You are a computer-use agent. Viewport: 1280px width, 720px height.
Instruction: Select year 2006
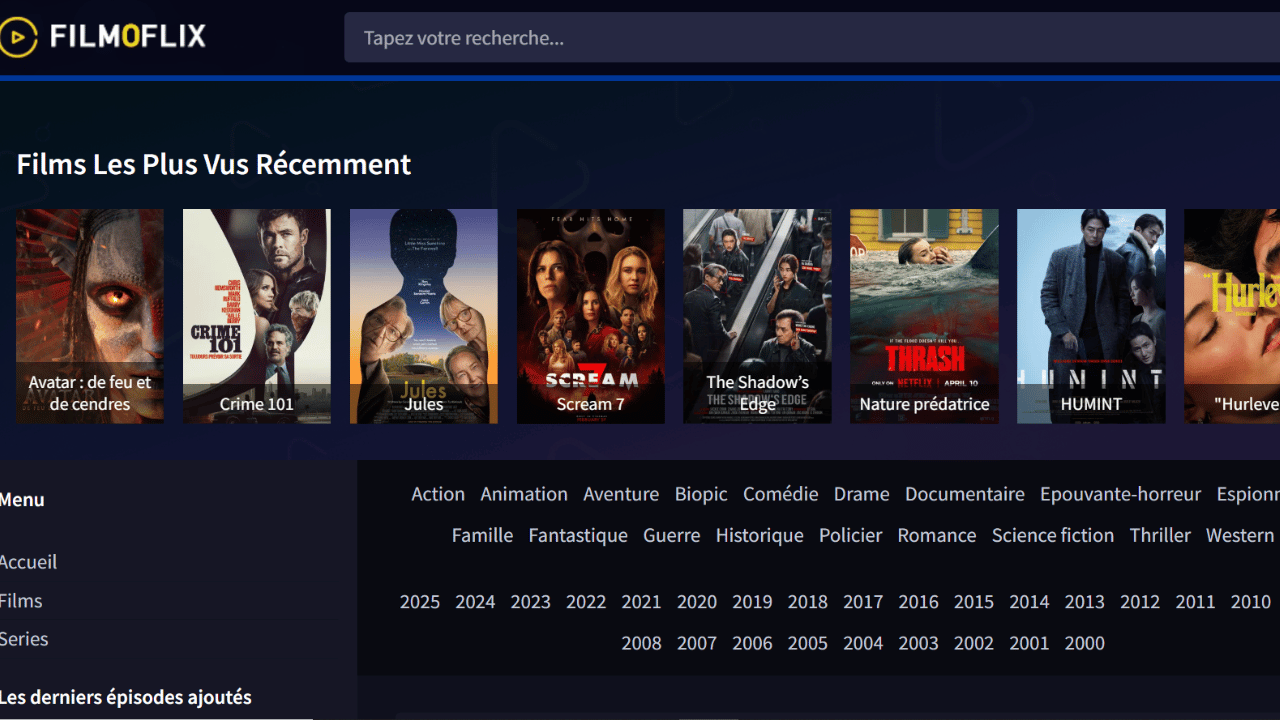pos(752,643)
